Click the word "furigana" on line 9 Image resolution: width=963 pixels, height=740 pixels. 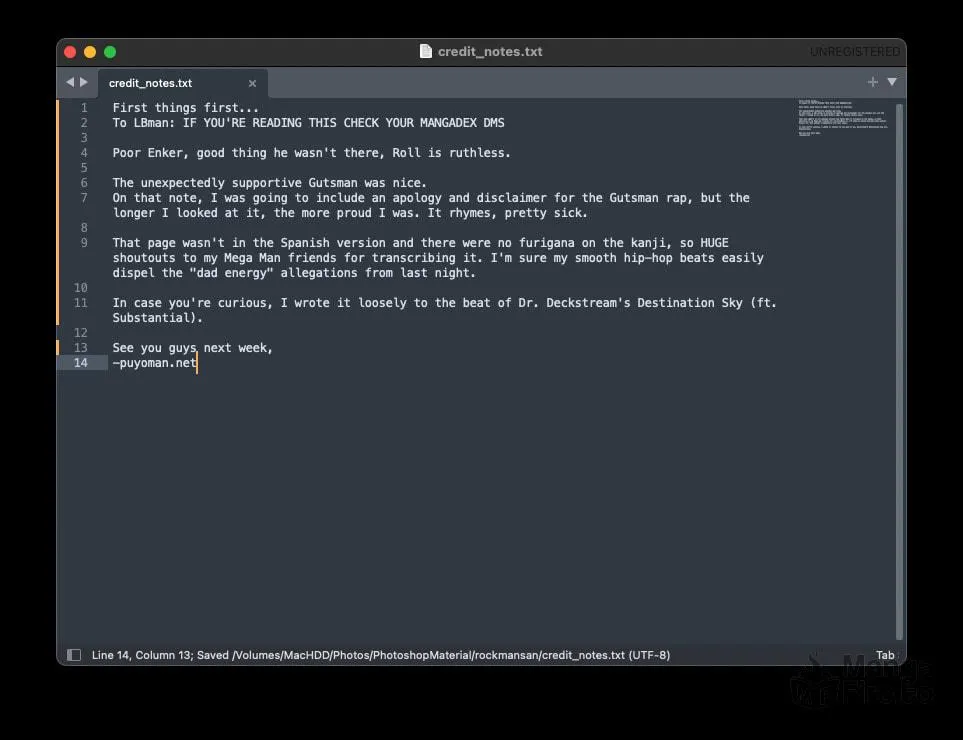pos(547,243)
